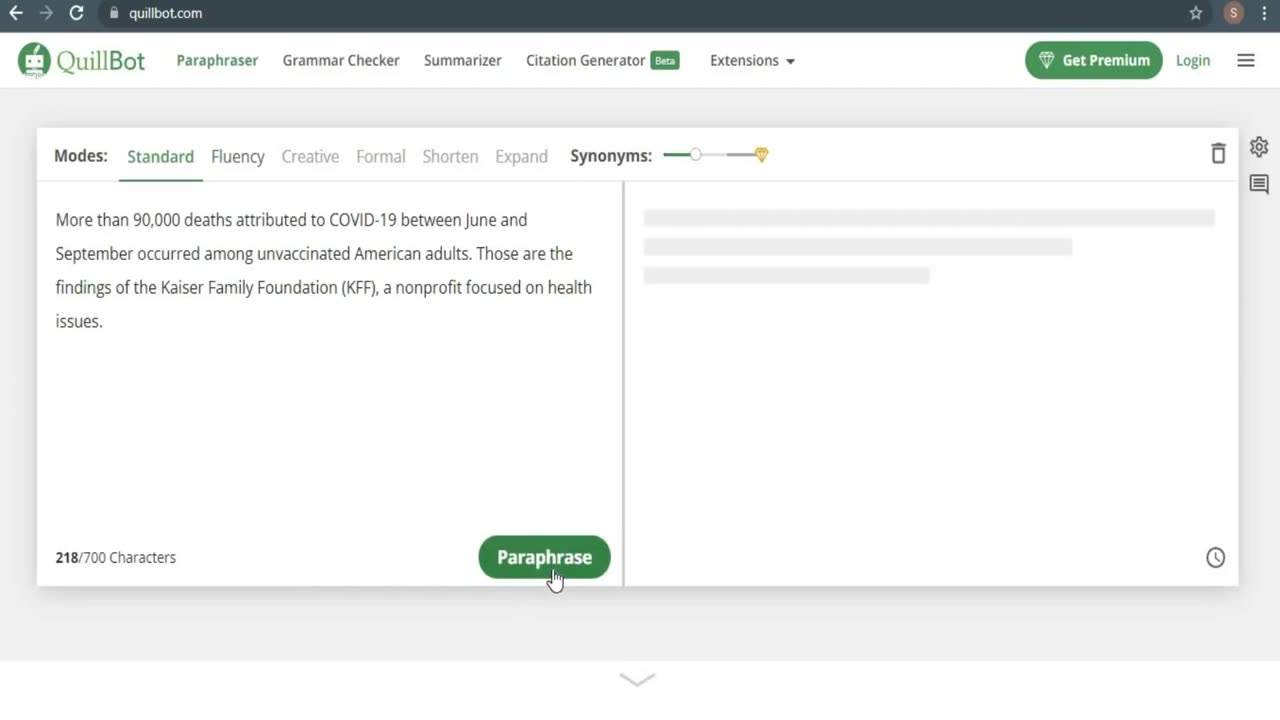This screenshot has width=1280, height=720.
Task: Open Grammar Checker page
Action: pos(341,60)
